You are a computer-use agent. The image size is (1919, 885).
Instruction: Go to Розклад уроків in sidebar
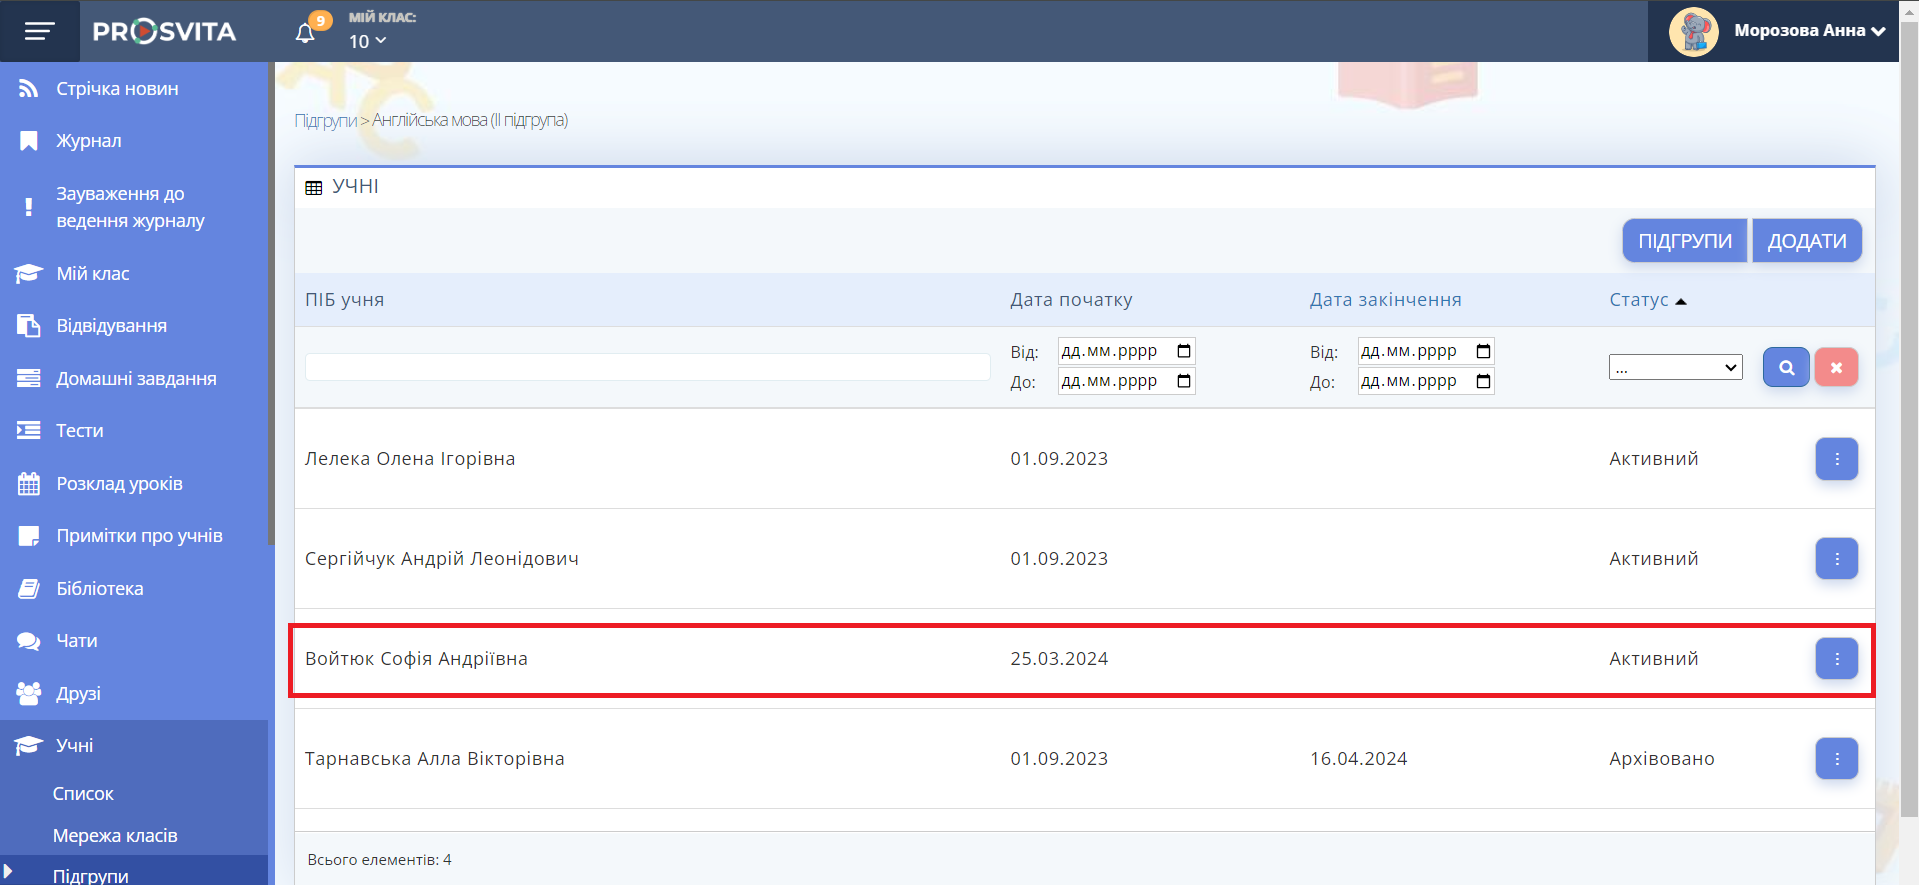click(119, 484)
